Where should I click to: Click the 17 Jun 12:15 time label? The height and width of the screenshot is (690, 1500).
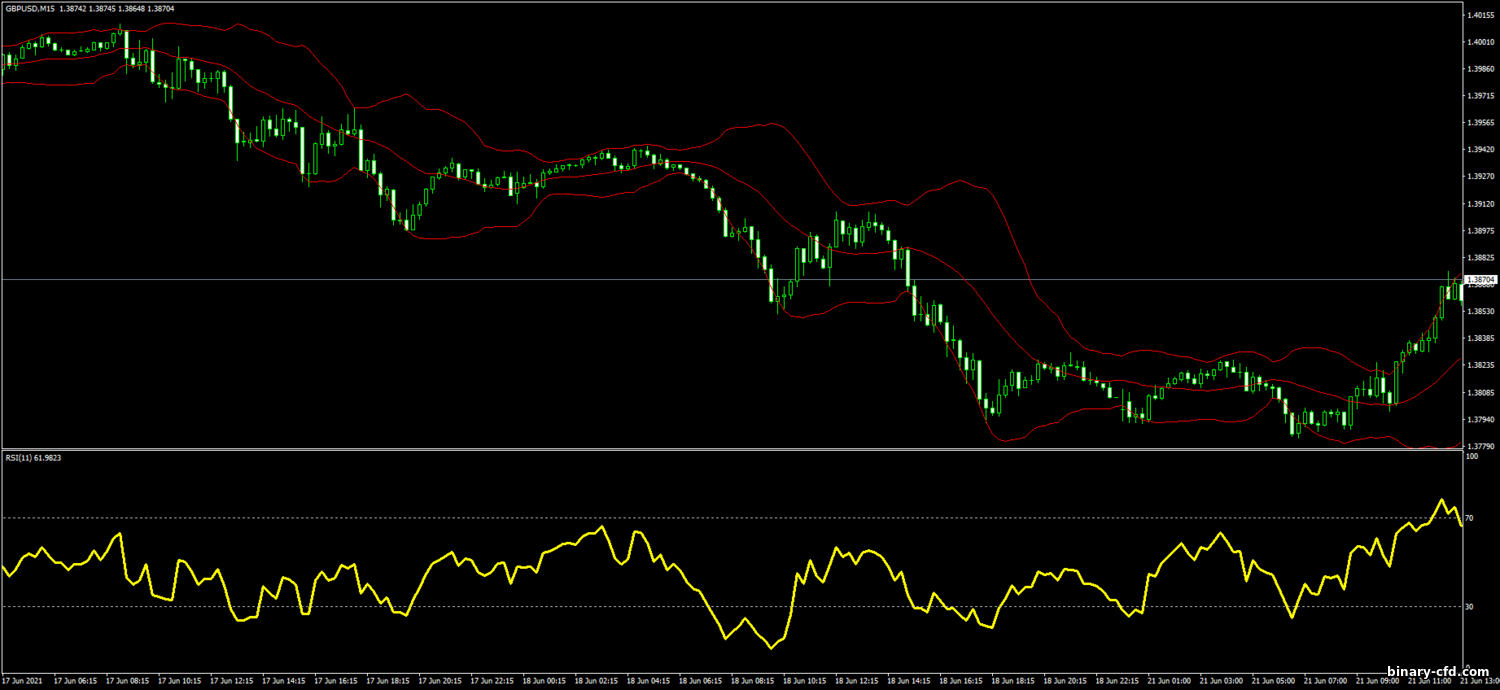230,681
